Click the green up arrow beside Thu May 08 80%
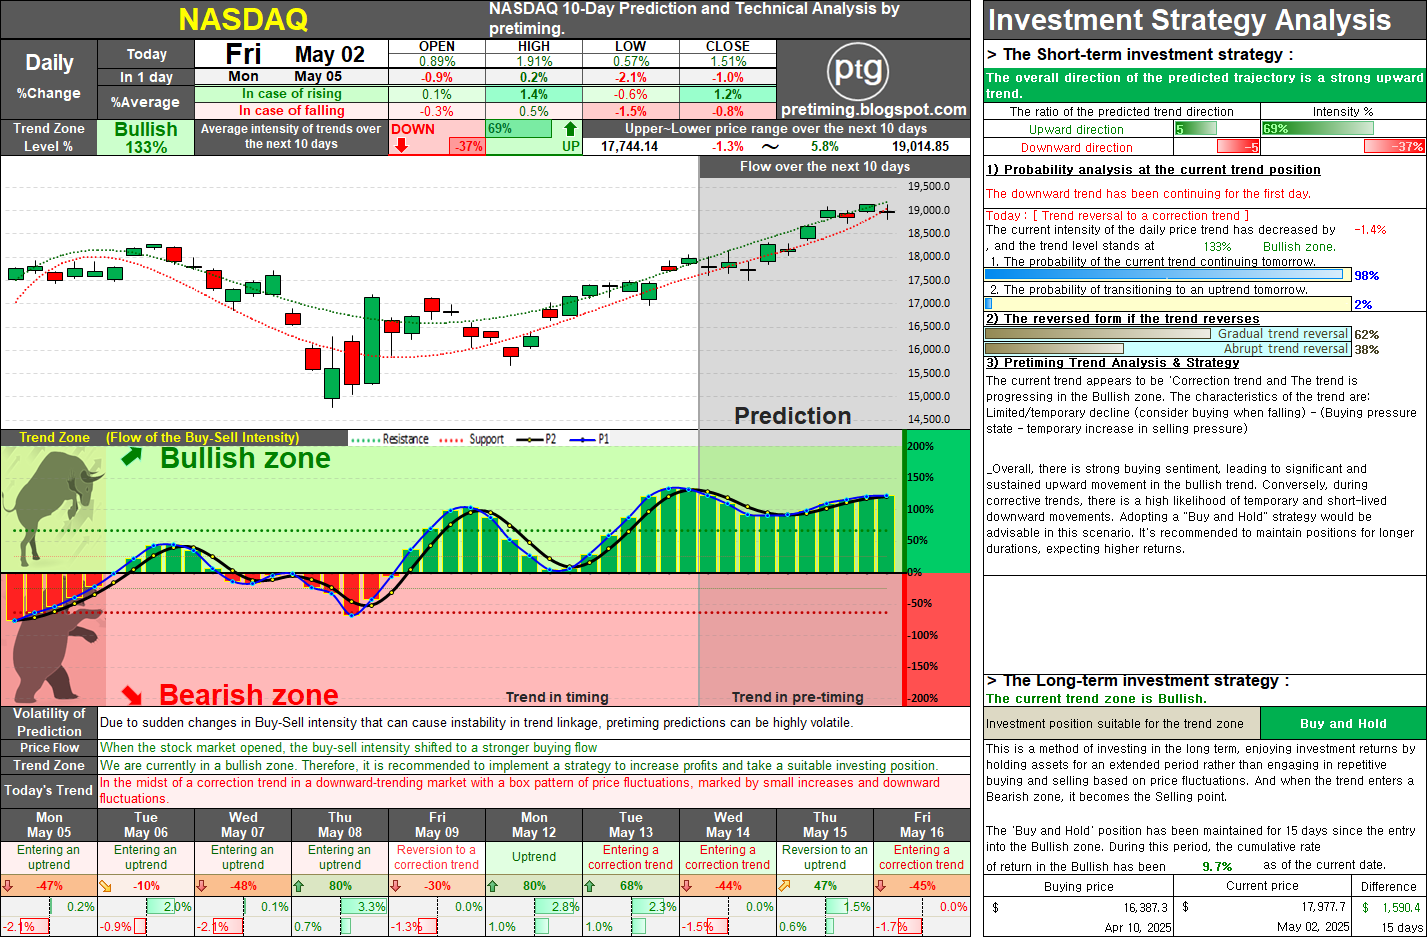This screenshot has width=1427, height=937. [x=299, y=886]
